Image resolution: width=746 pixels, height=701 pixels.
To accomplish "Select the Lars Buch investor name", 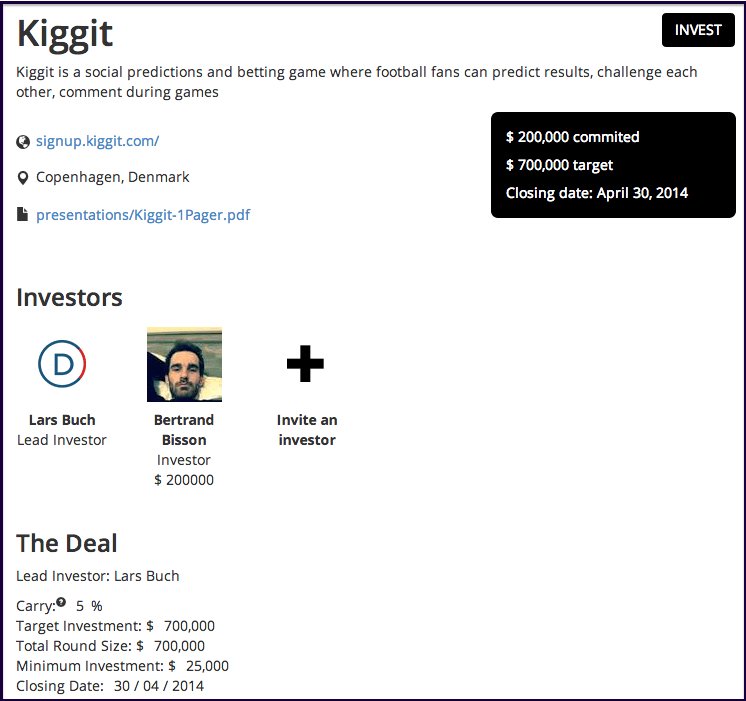I will point(62,420).
